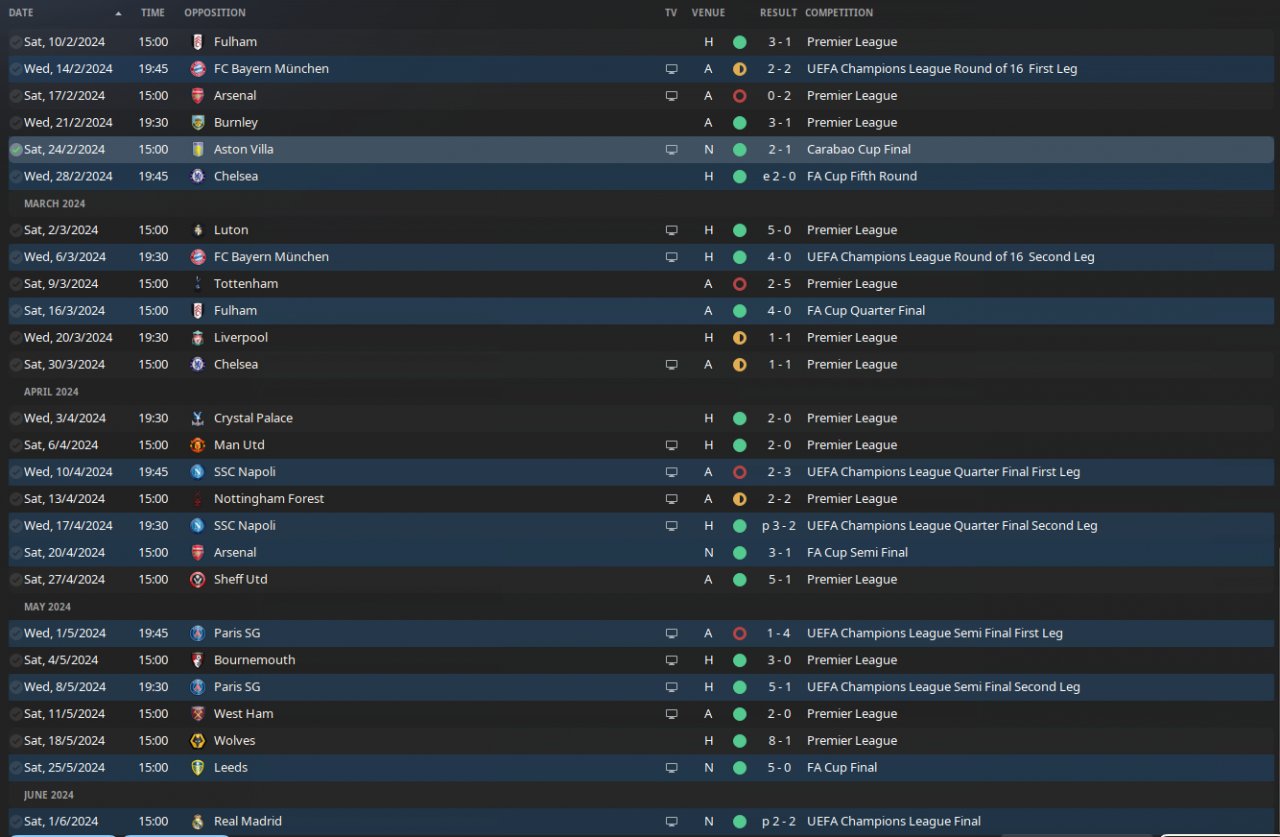The width and height of the screenshot is (1280, 837).
Task: Sort by the Opposition column header
Action: pyautogui.click(x=214, y=13)
